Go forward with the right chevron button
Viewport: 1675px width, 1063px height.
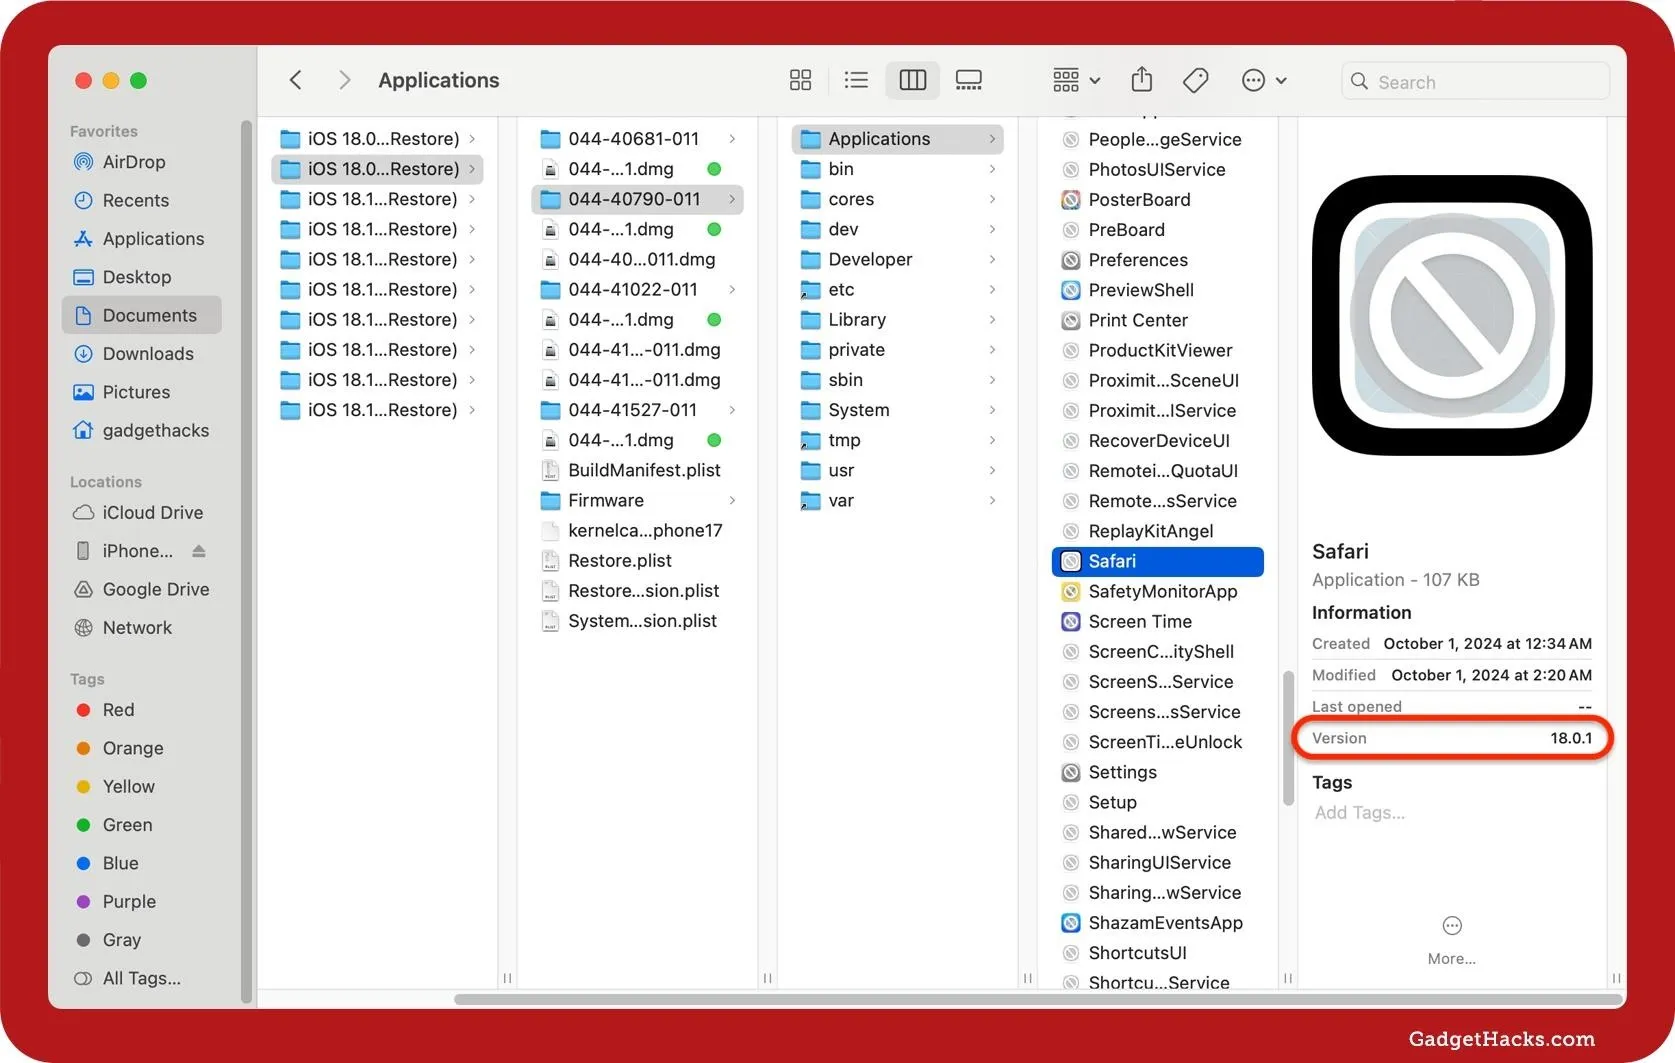point(344,80)
